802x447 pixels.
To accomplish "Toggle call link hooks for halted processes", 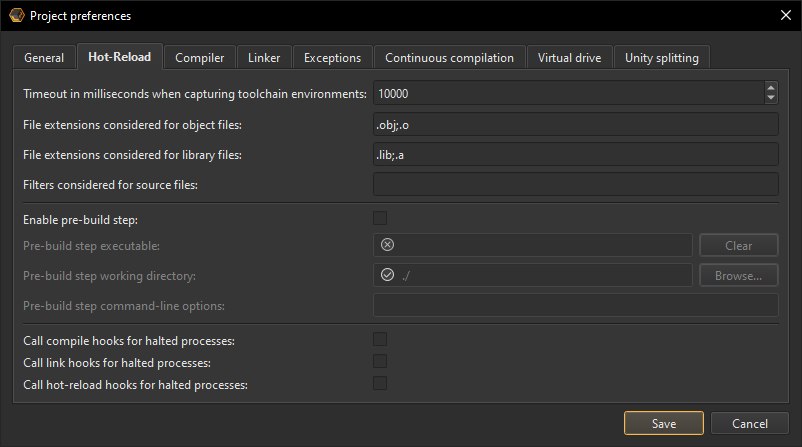I will tap(380, 362).
